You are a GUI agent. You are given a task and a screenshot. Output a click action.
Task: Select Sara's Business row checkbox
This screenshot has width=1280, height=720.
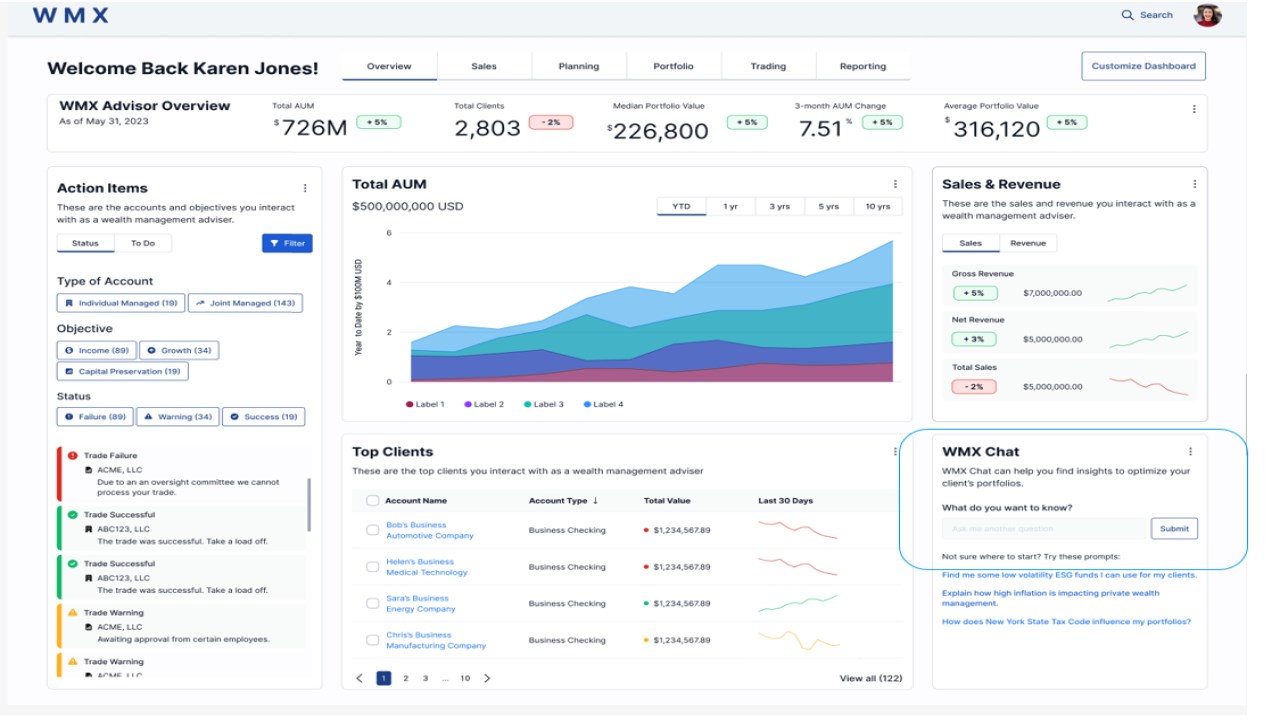pyautogui.click(x=372, y=604)
